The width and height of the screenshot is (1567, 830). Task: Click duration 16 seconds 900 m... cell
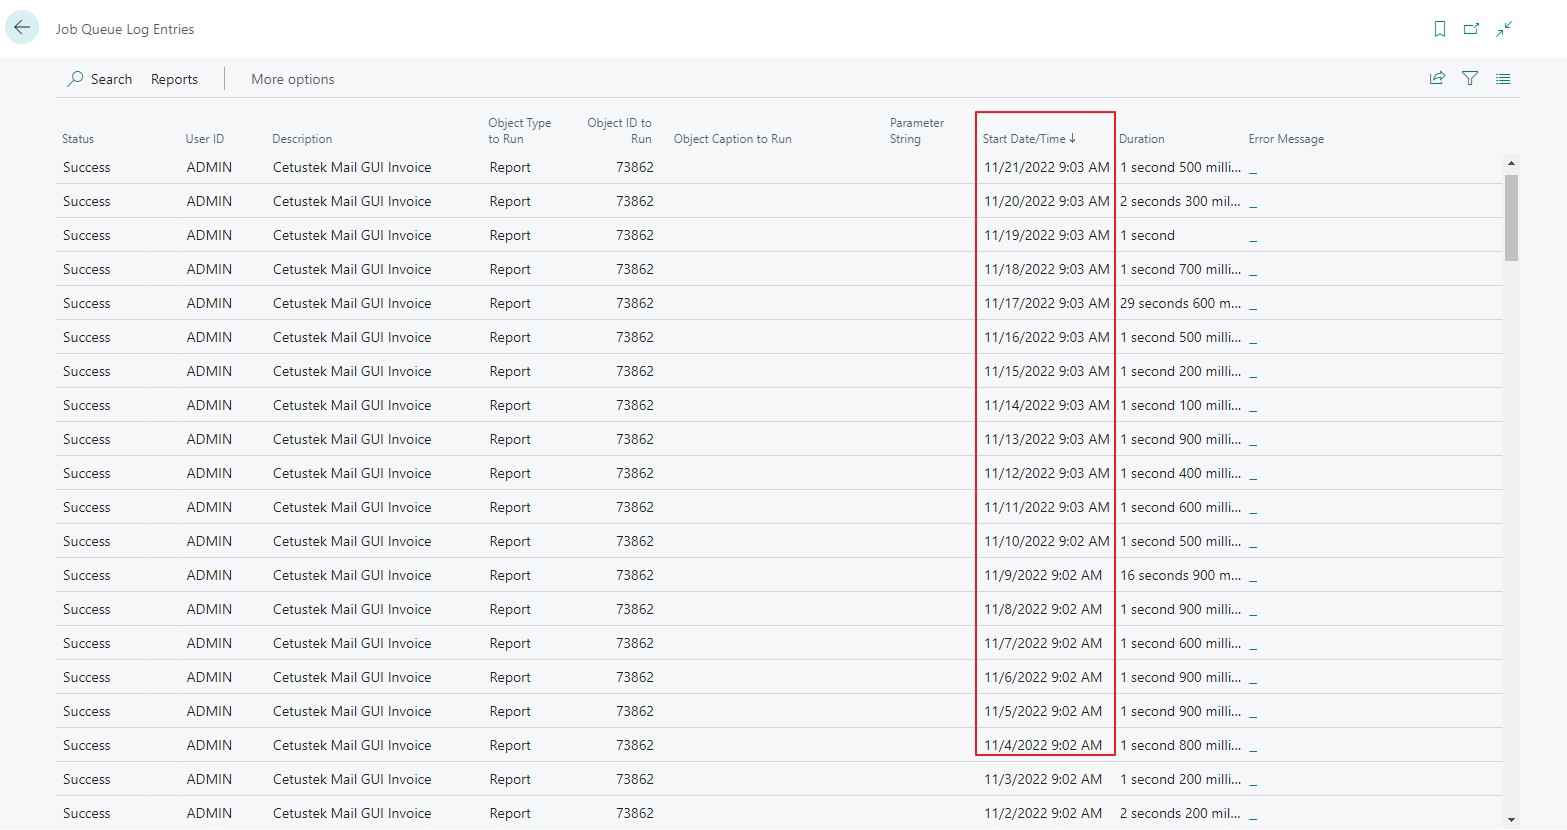[1181, 575]
